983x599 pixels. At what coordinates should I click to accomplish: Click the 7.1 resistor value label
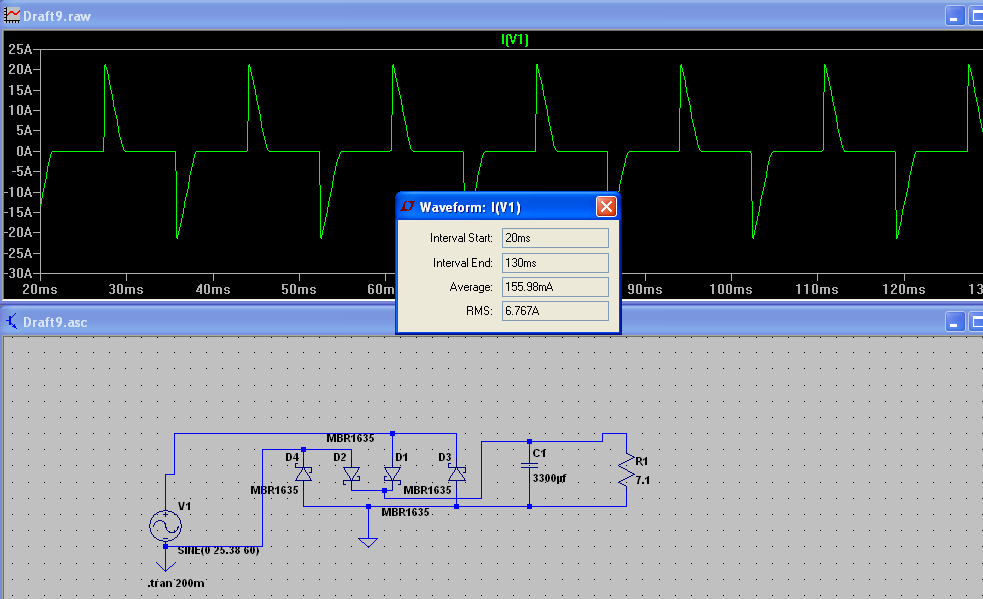[x=643, y=480]
